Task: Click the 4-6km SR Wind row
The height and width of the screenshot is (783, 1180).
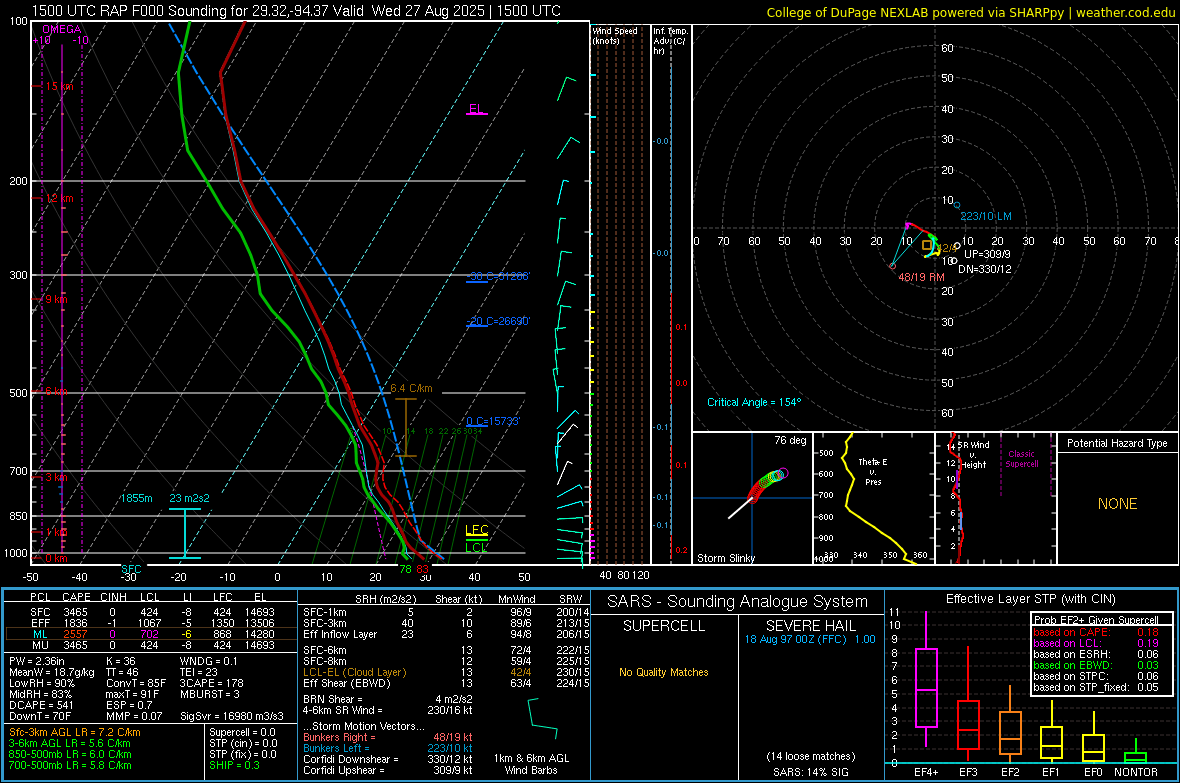Action: (x=388, y=710)
